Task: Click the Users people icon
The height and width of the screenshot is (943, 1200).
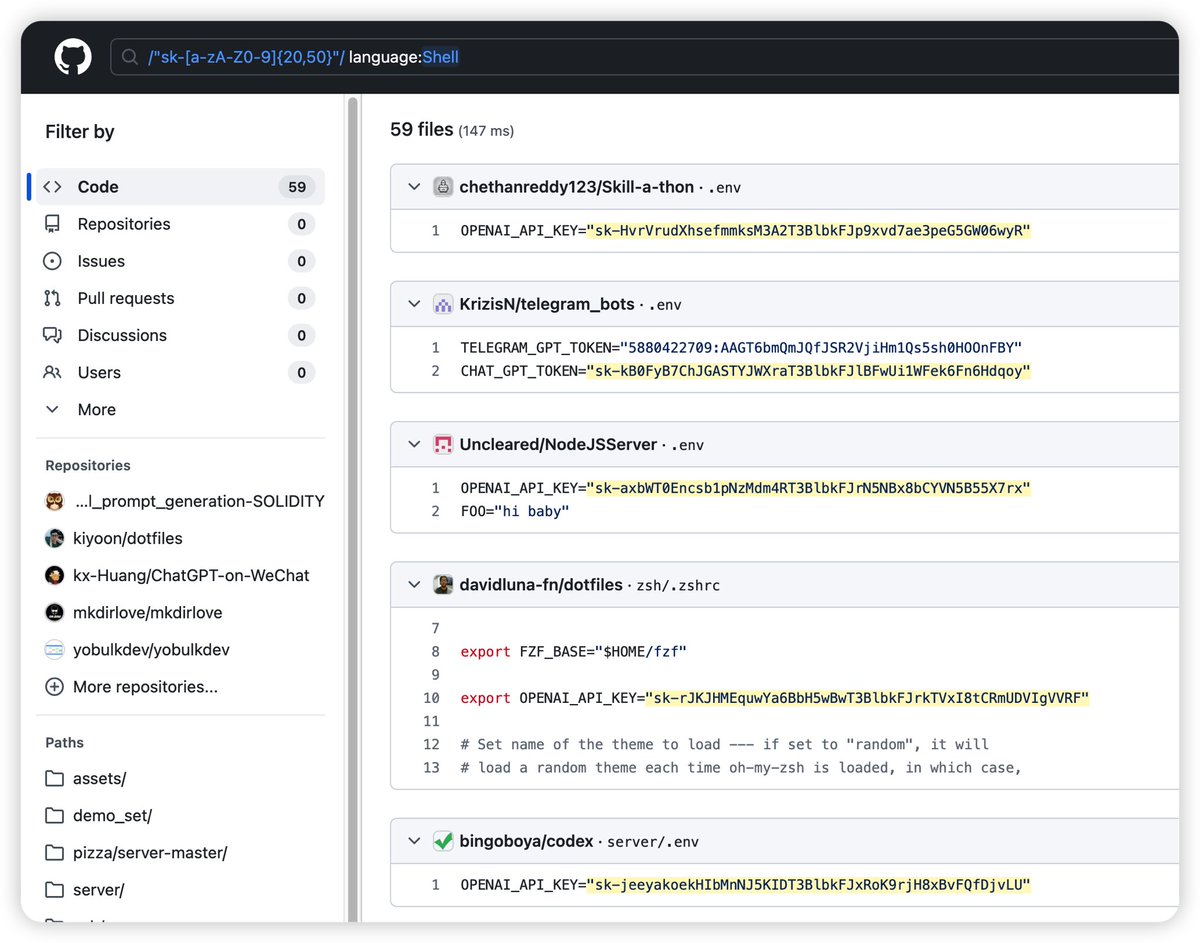Action: (x=53, y=372)
